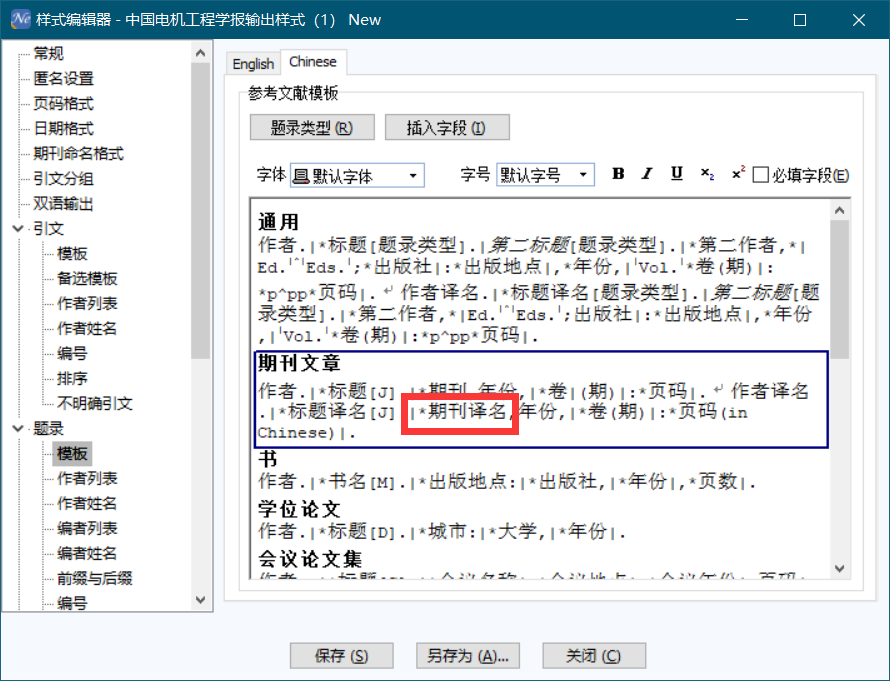Select 日期格式 in the tree
Image resolution: width=890 pixels, height=681 pixels.
click(63, 128)
